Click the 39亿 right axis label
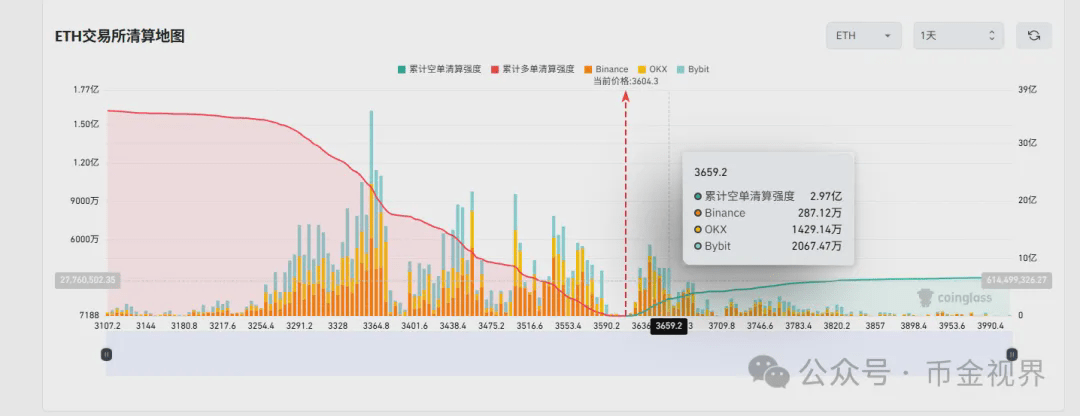The image size is (1080, 416). 1027,90
